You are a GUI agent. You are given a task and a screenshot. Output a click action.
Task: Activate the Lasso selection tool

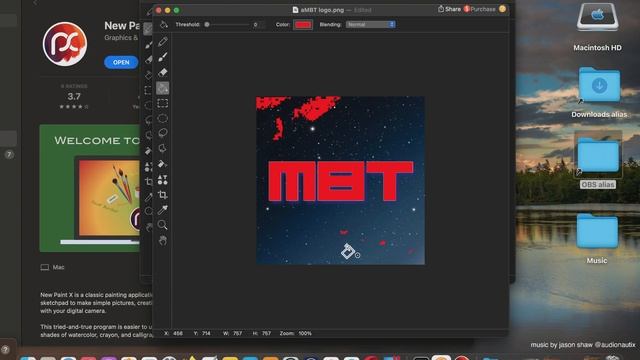pos(163,133)
